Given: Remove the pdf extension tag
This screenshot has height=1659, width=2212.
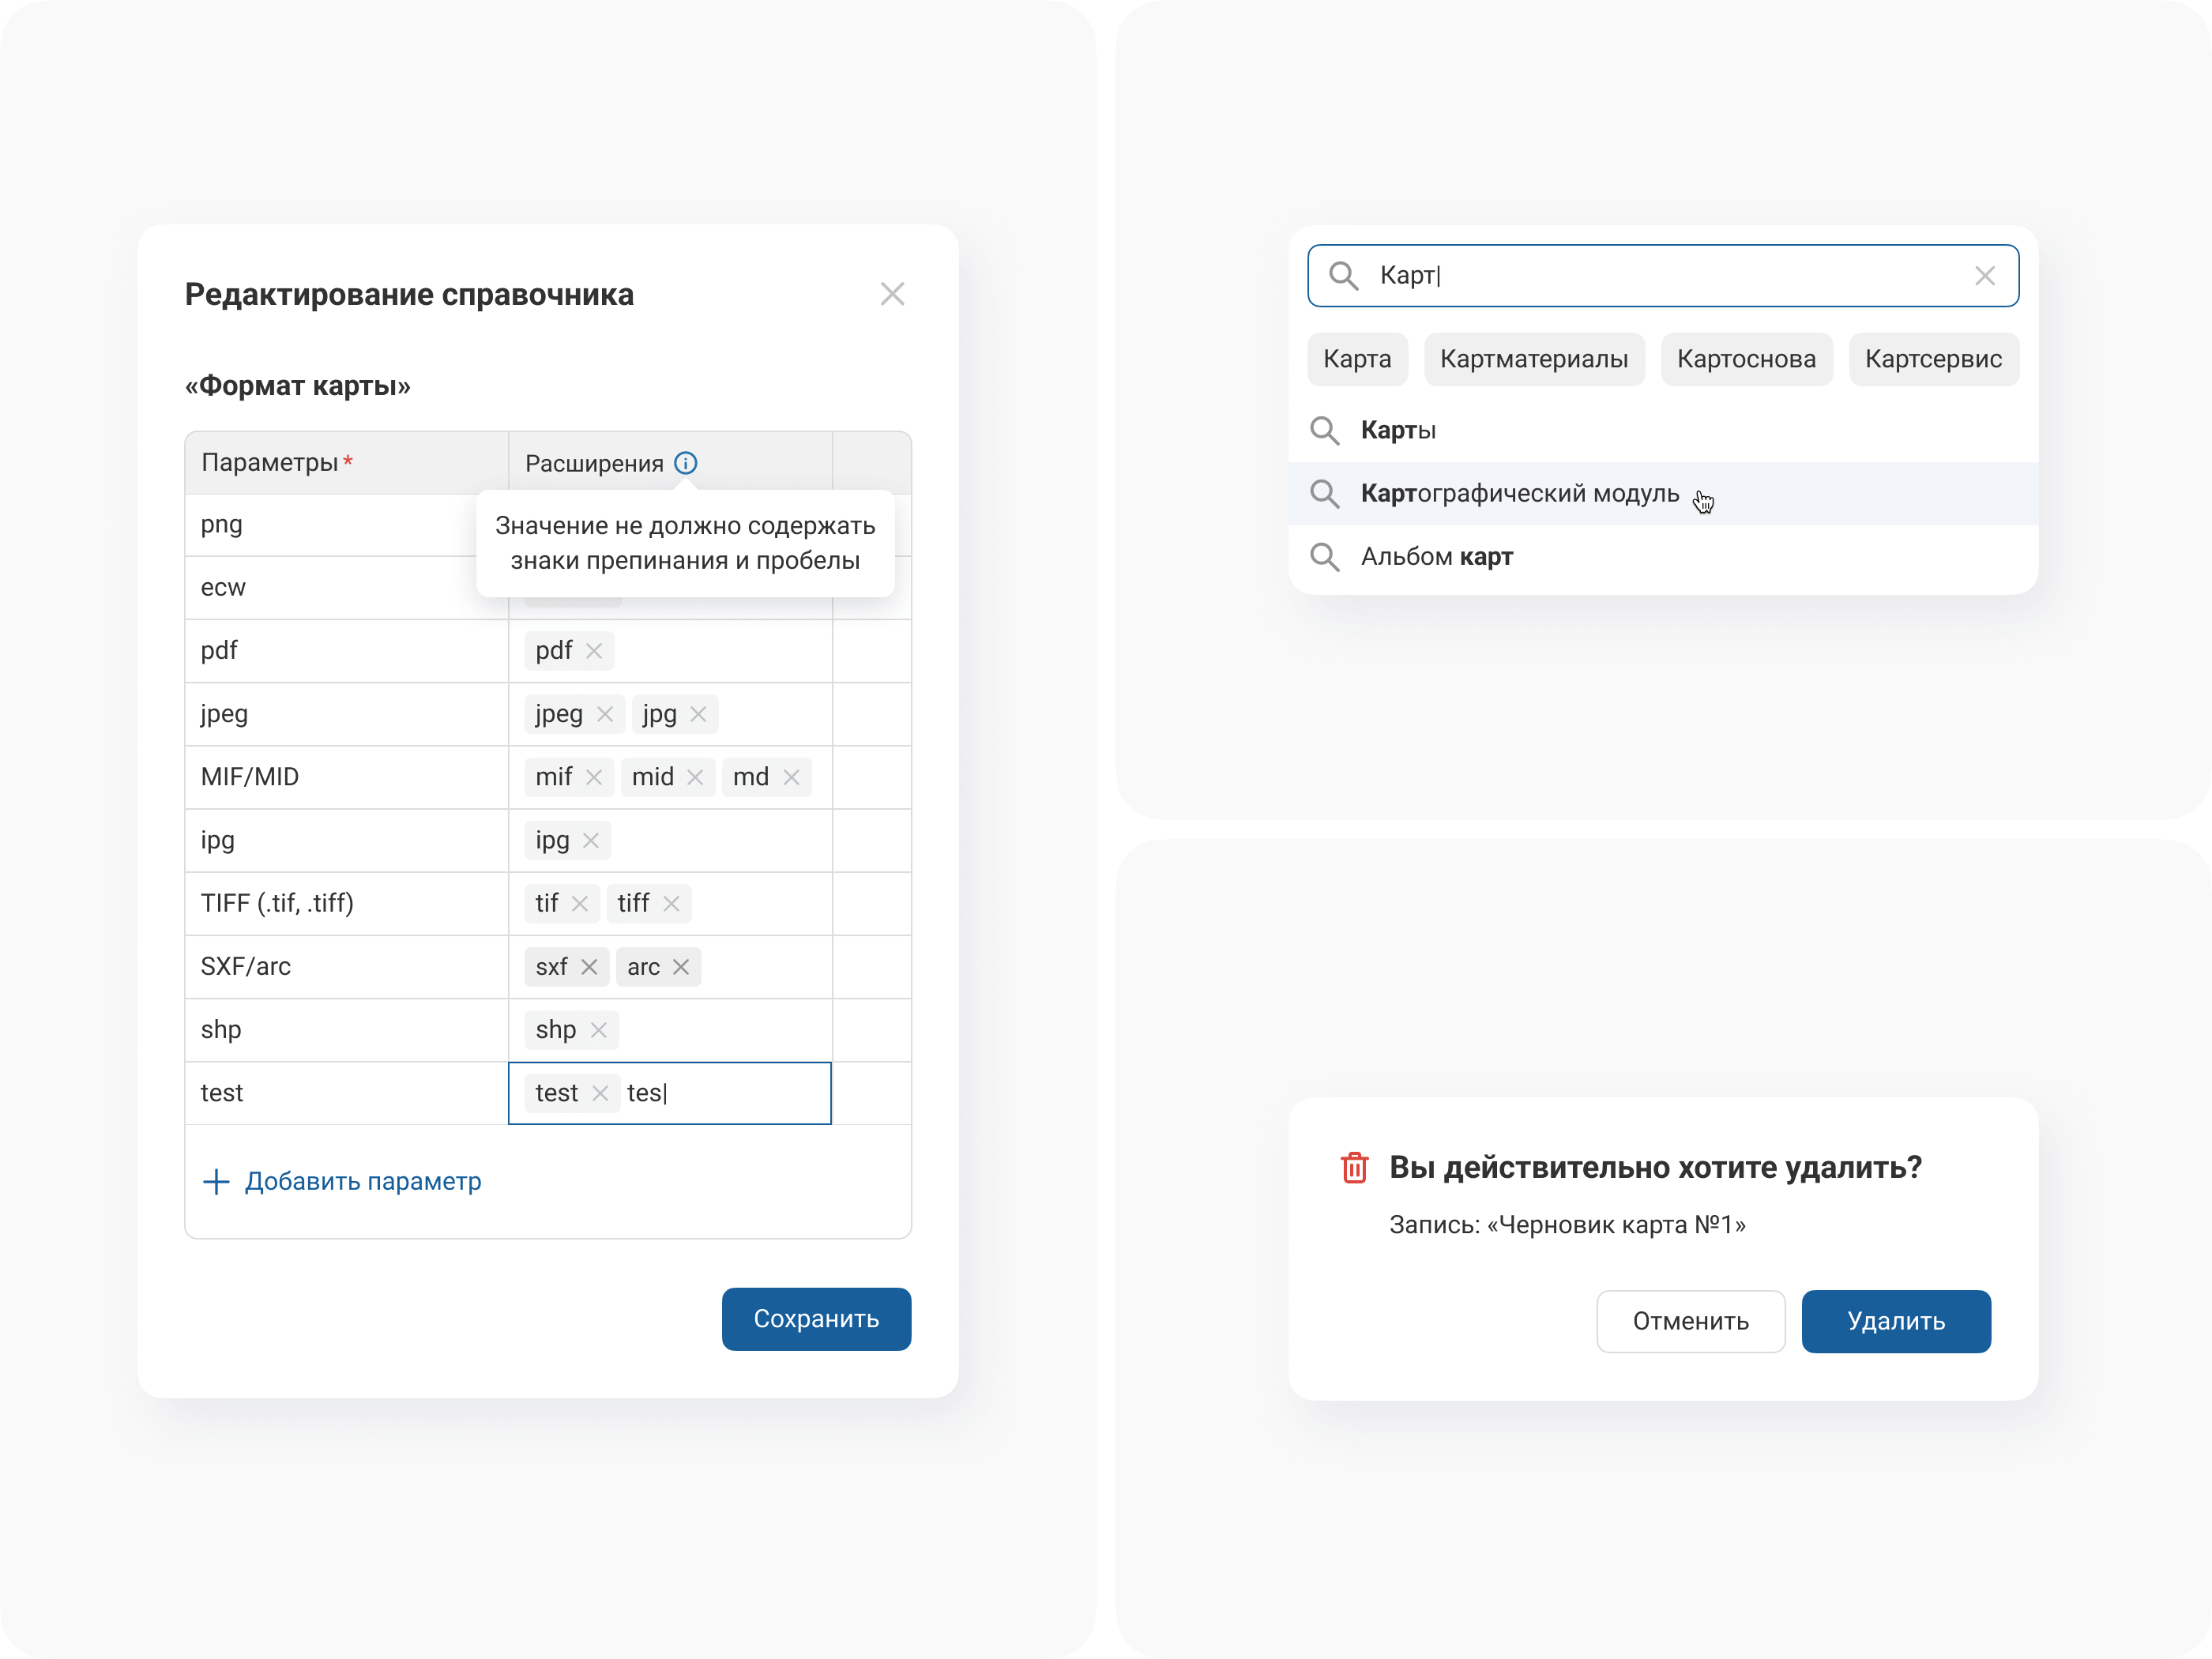Looking at the screenshot, I should coord(594,651).
